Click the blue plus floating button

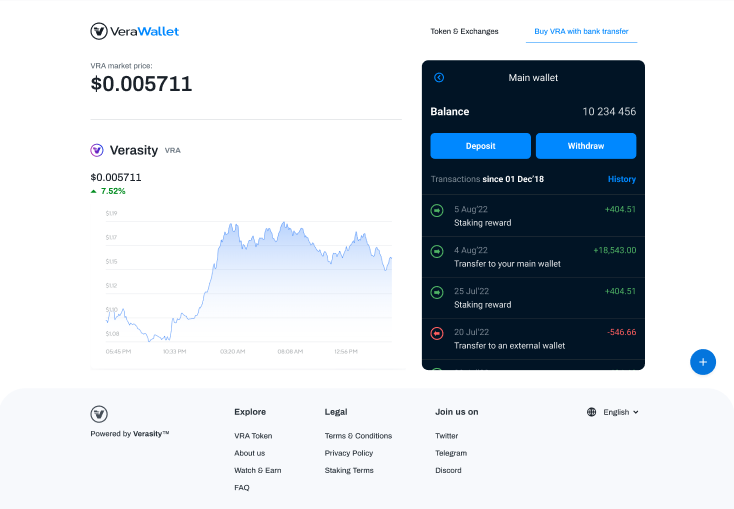703,362
